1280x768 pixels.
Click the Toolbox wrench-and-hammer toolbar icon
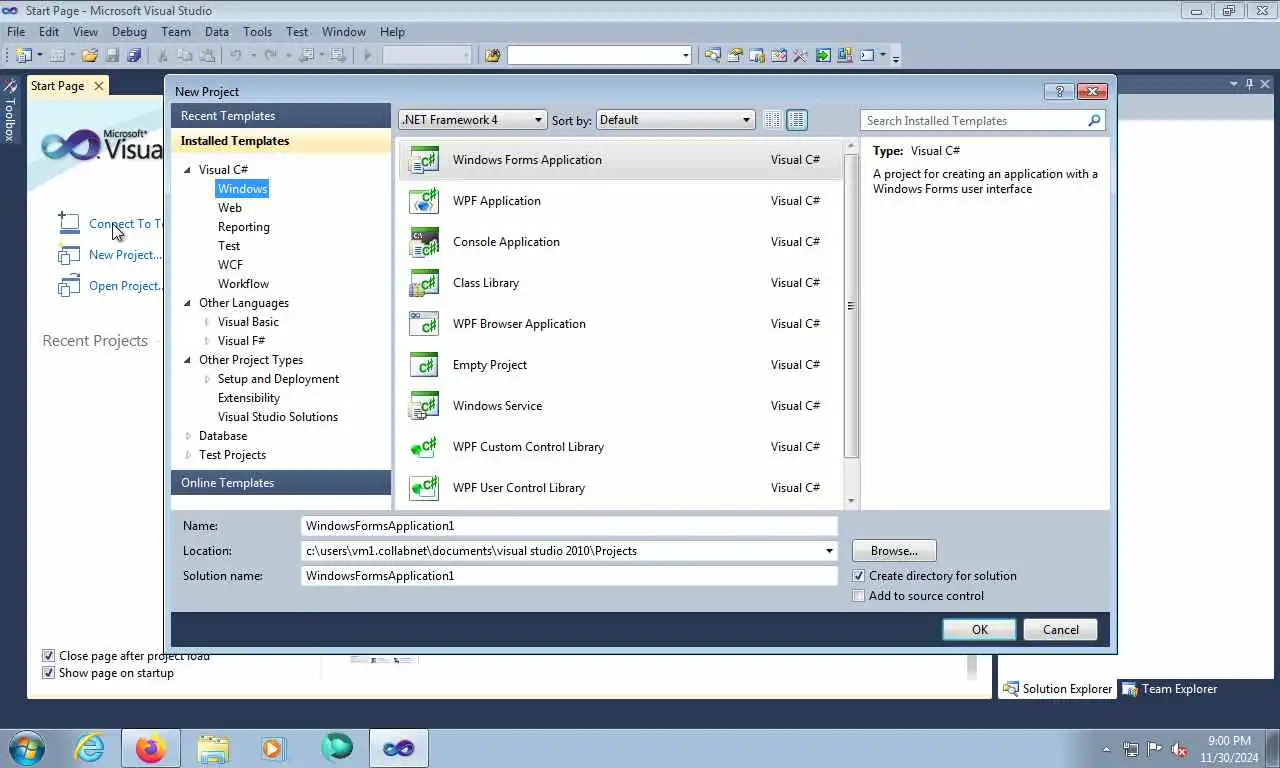[800, 55]
